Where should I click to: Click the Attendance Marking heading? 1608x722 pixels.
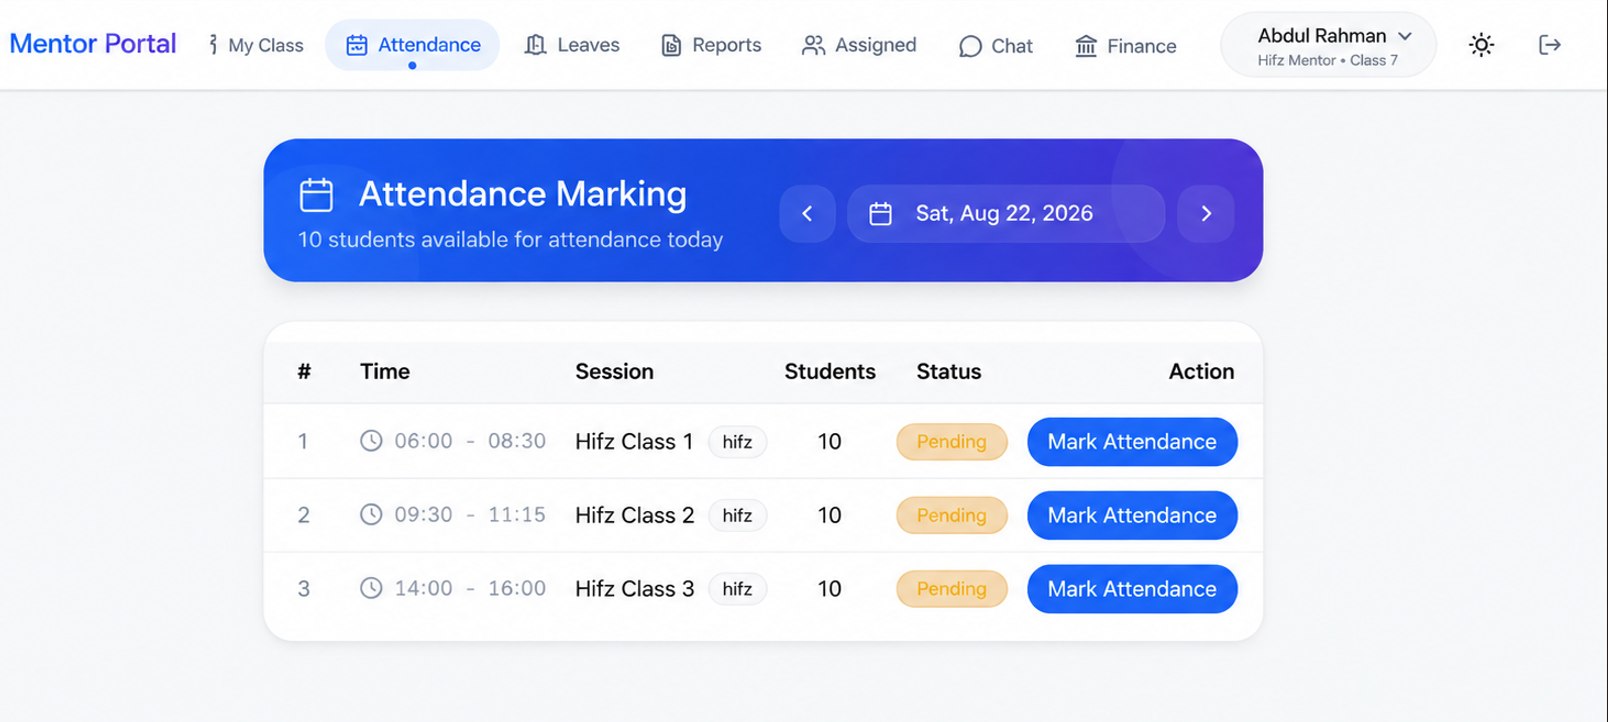coord(523,194)
